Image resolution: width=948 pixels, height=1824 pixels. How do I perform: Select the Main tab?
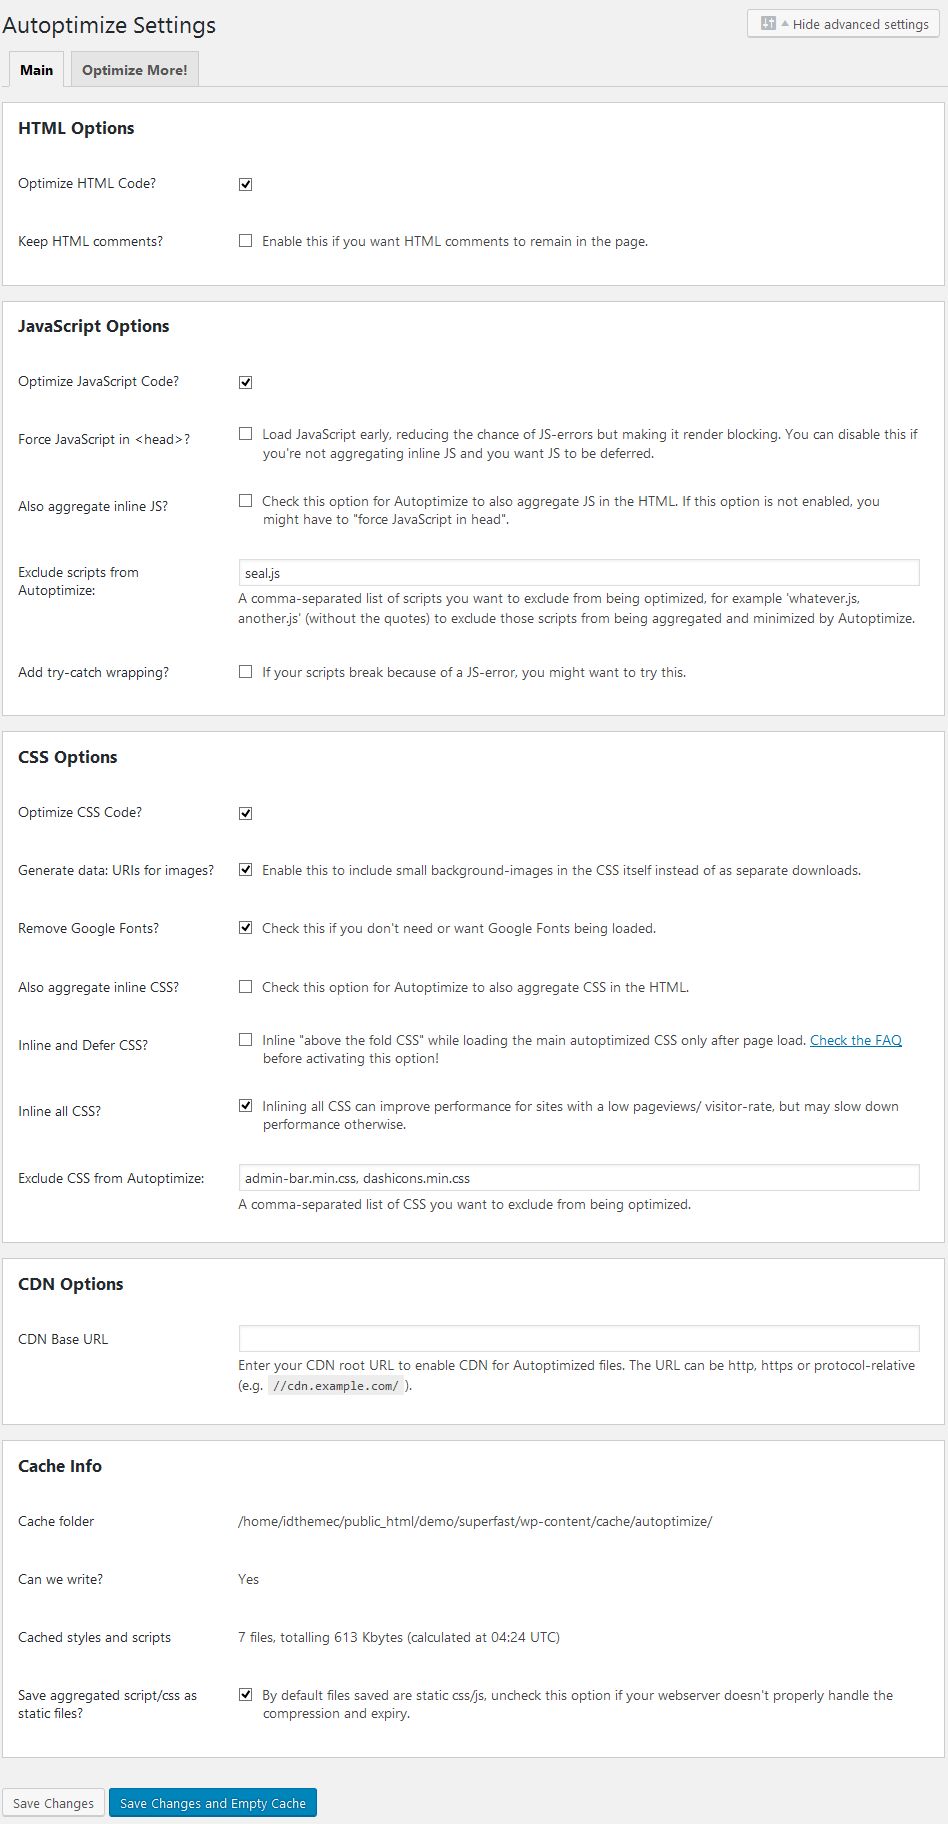point(37,70)
